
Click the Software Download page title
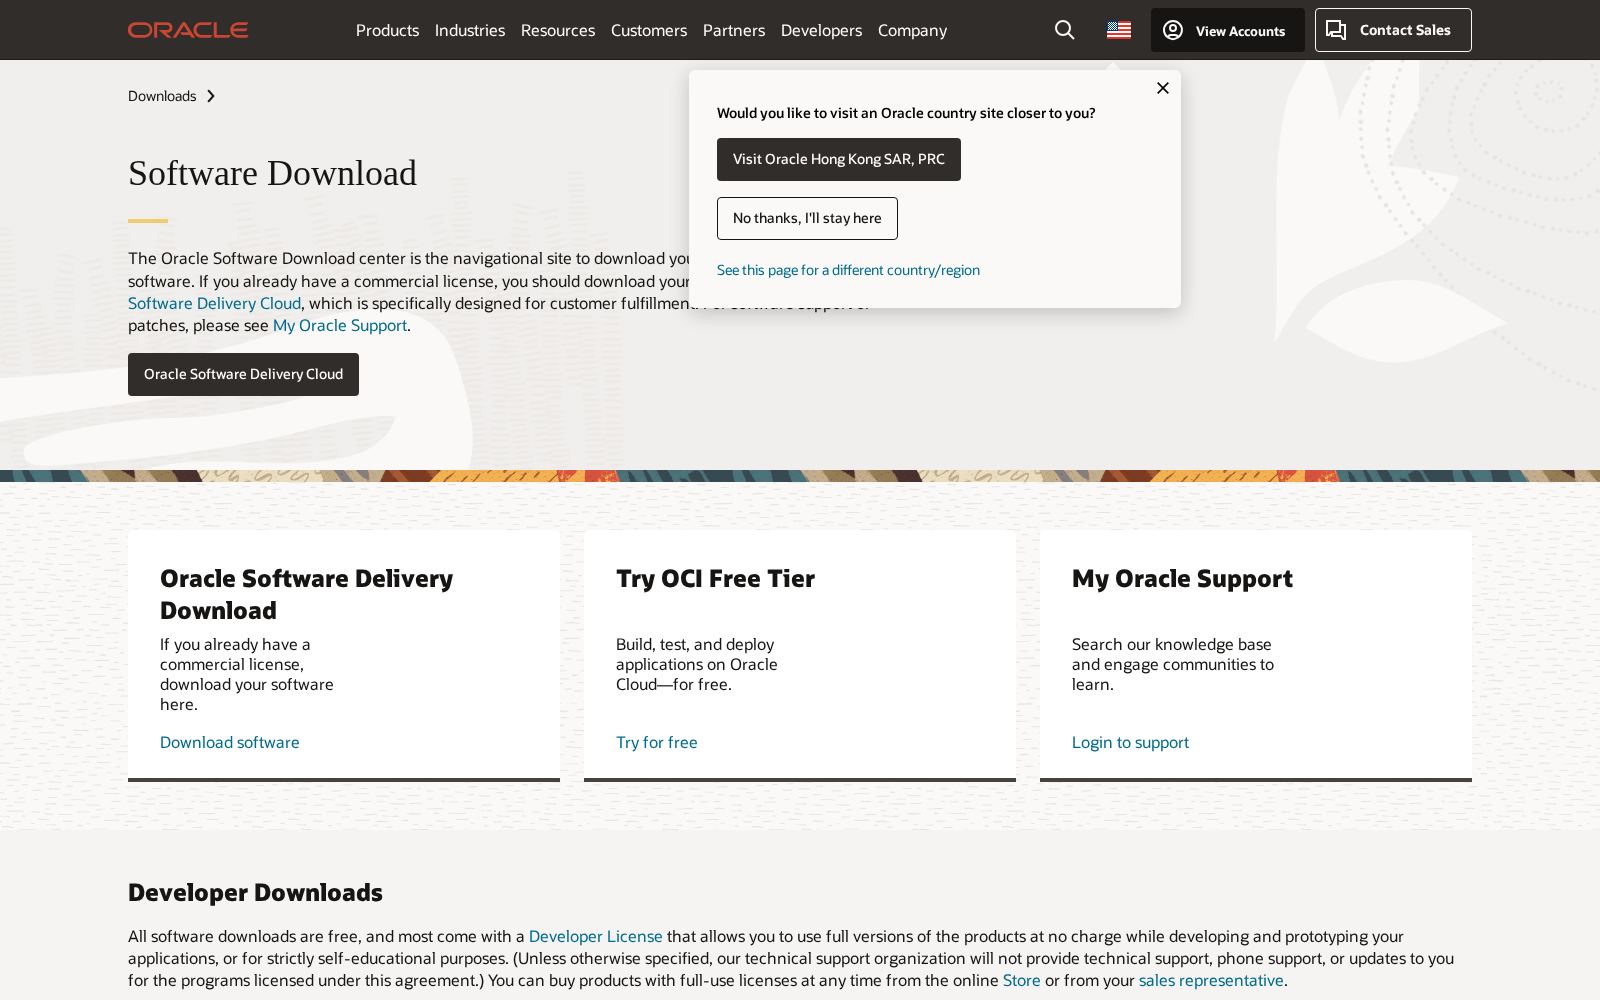272,173
